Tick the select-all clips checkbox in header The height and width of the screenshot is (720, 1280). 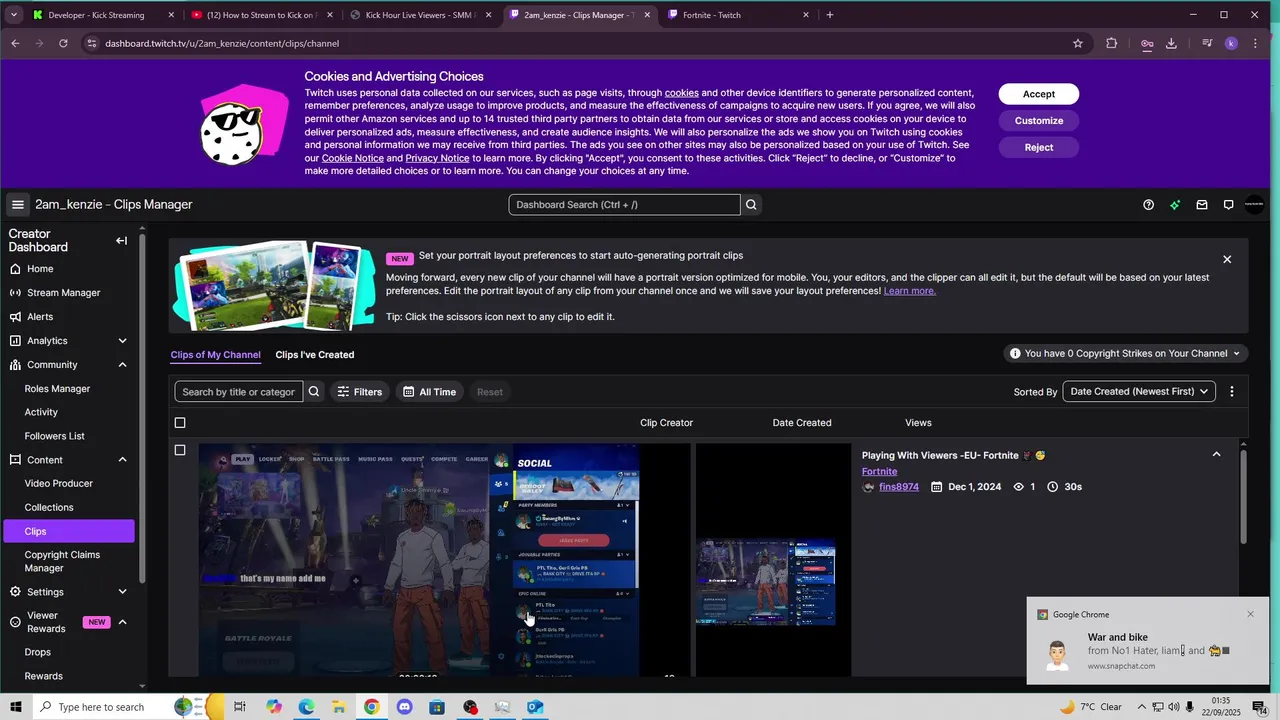180,423
